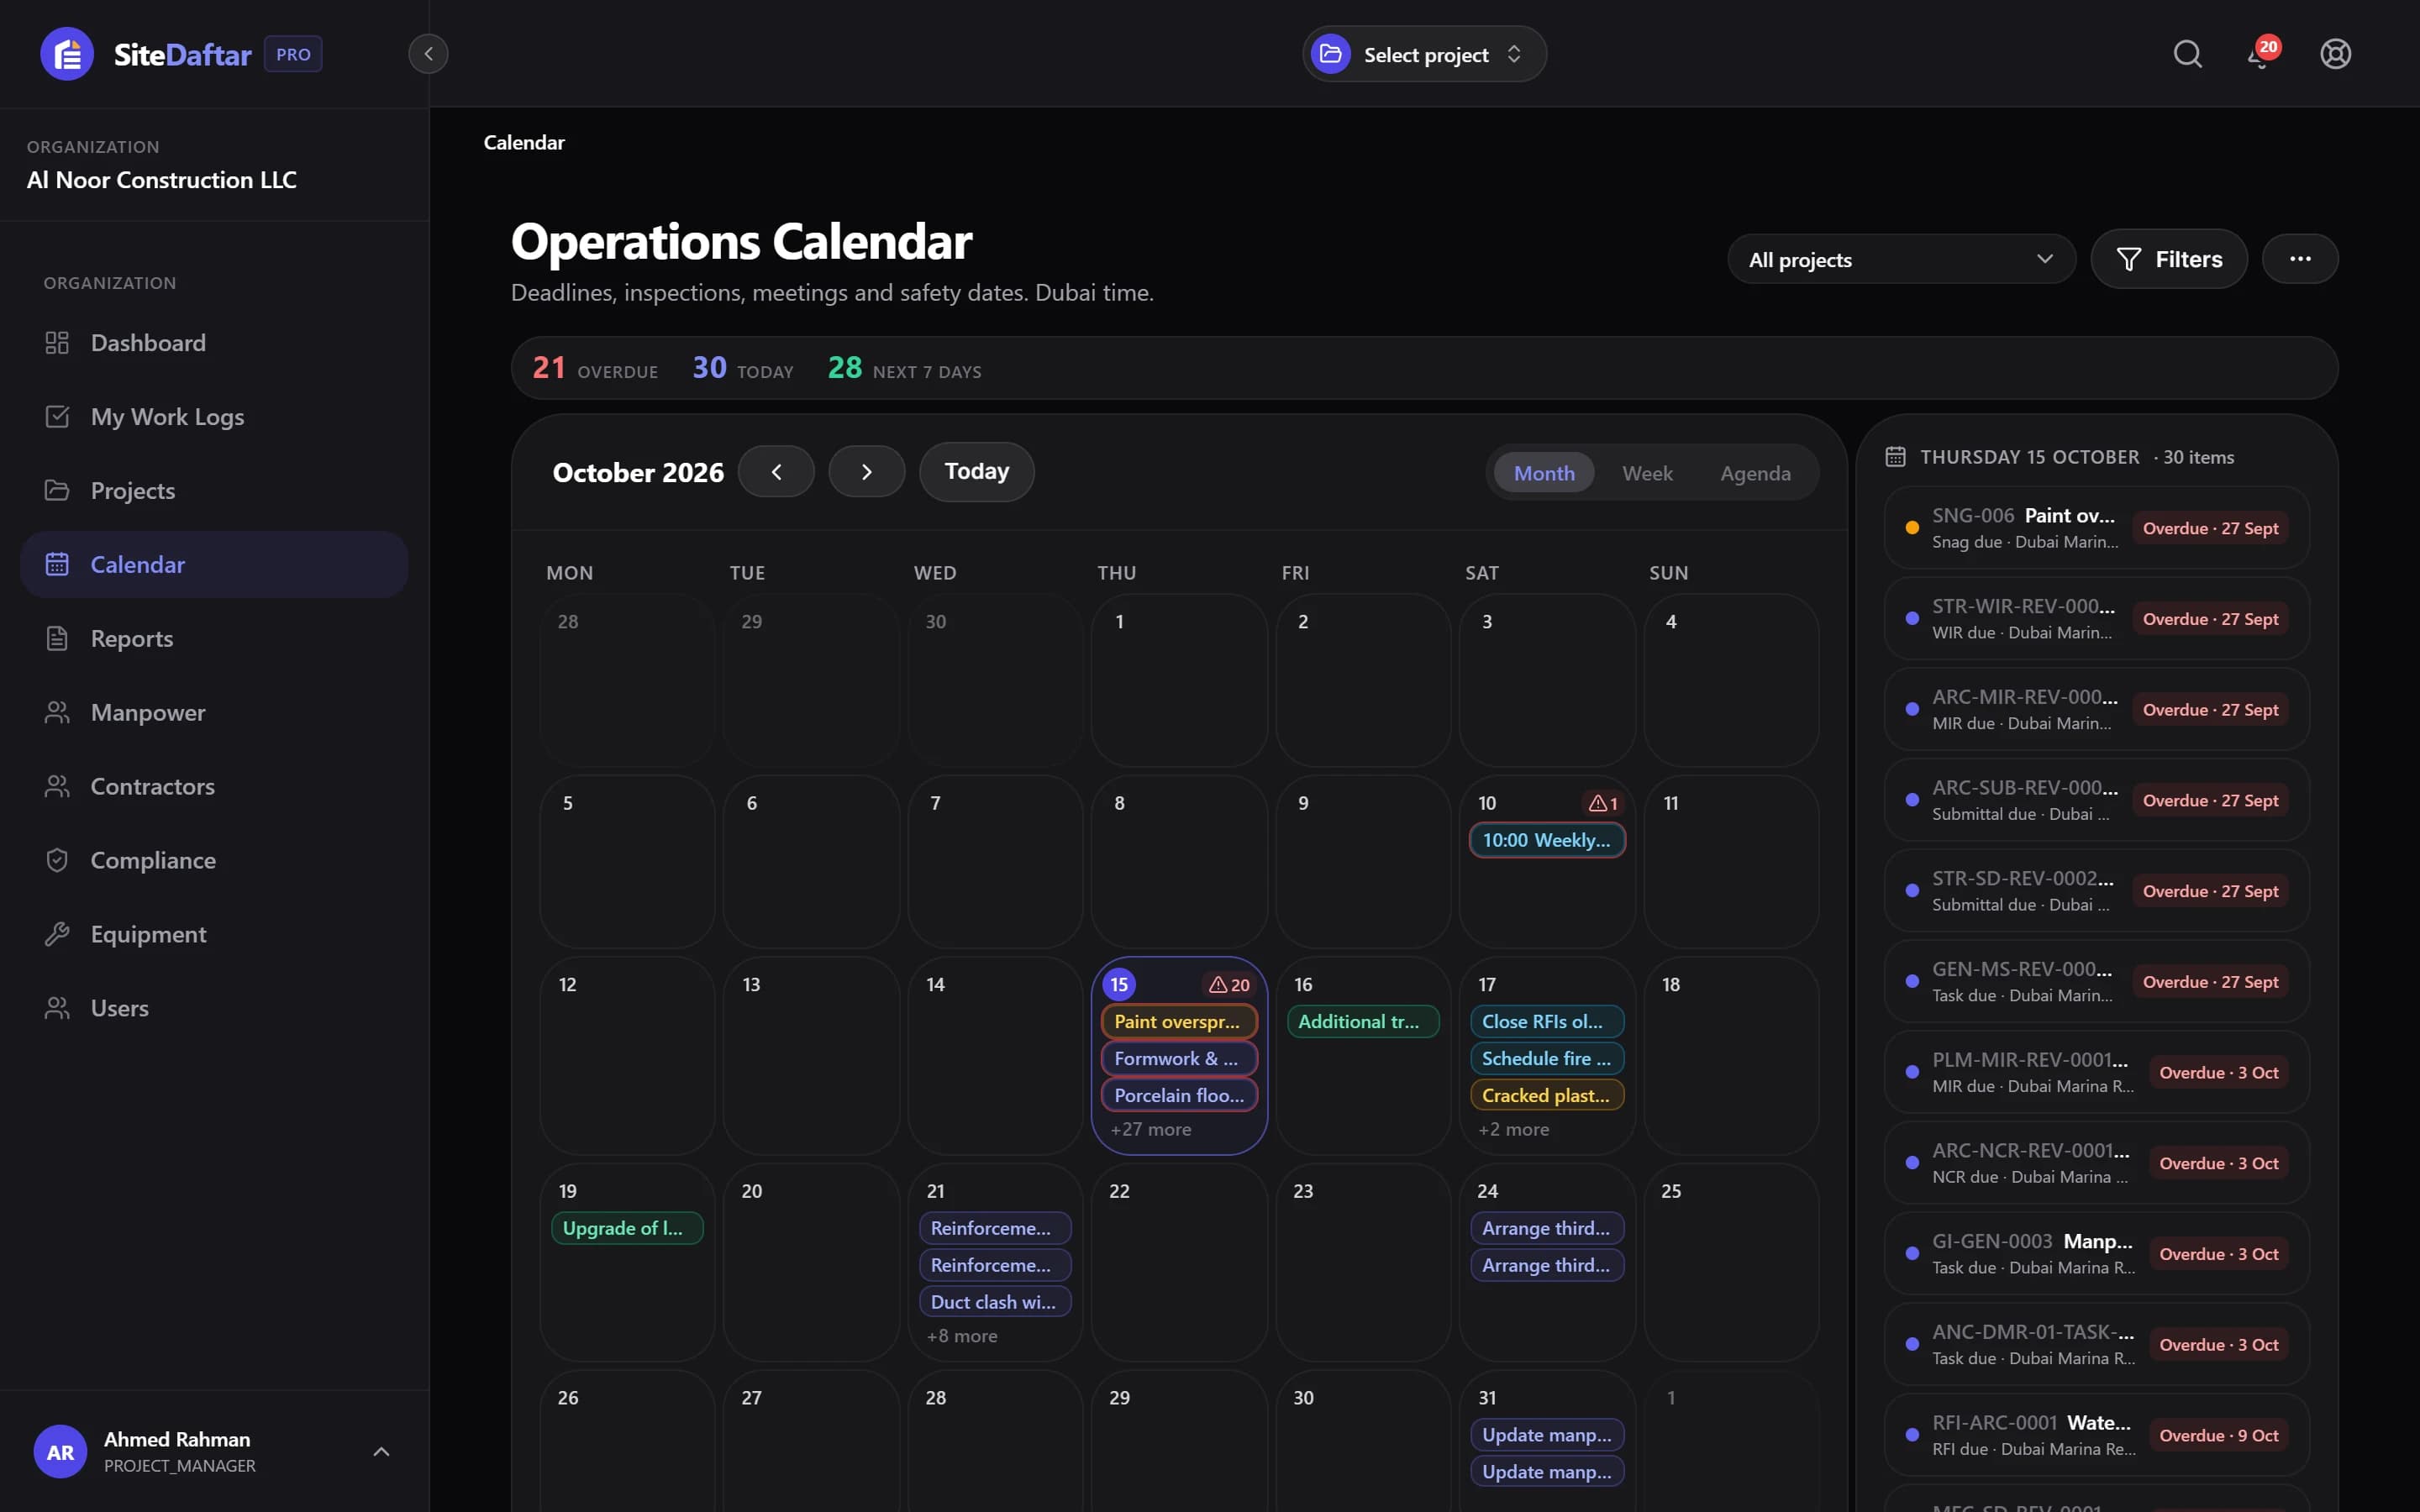Open GI-GEN-0003 Manp... overdue item
This screenshot has height=1512, width=2420.
pos(2096,1254)
